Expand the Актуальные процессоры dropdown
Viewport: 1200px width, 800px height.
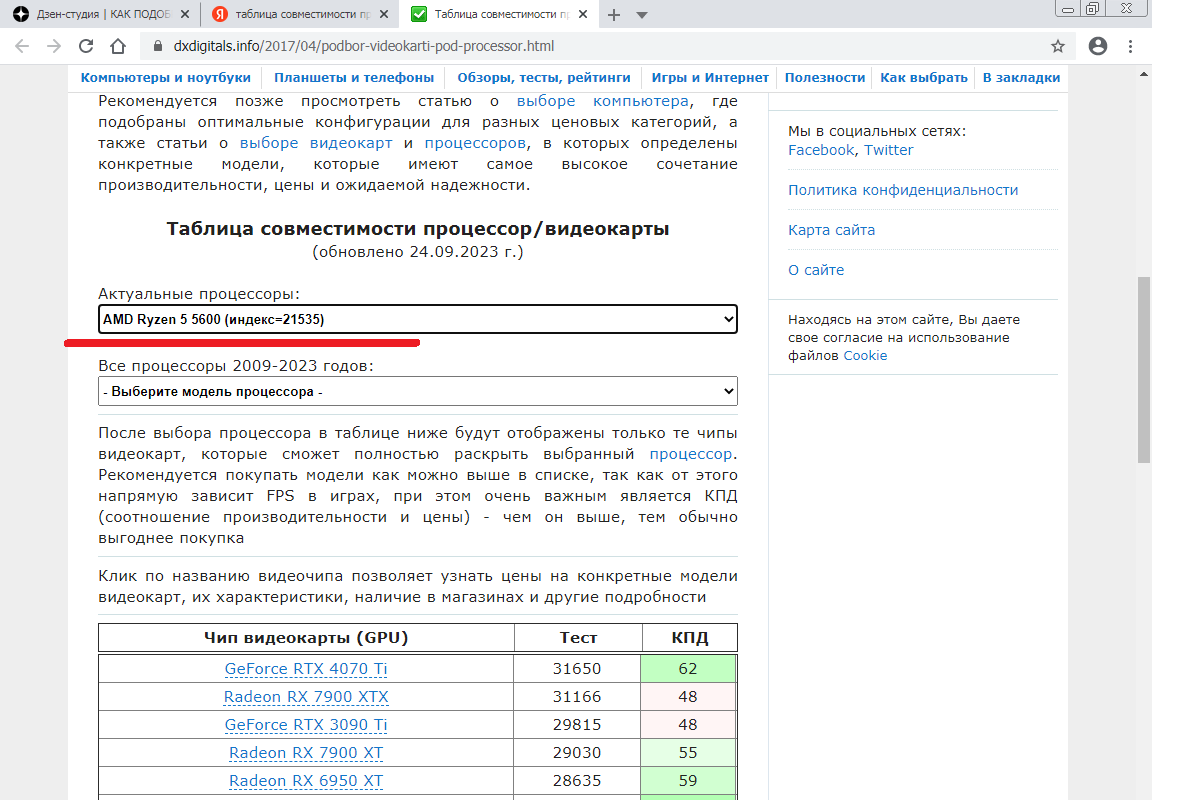418,319
